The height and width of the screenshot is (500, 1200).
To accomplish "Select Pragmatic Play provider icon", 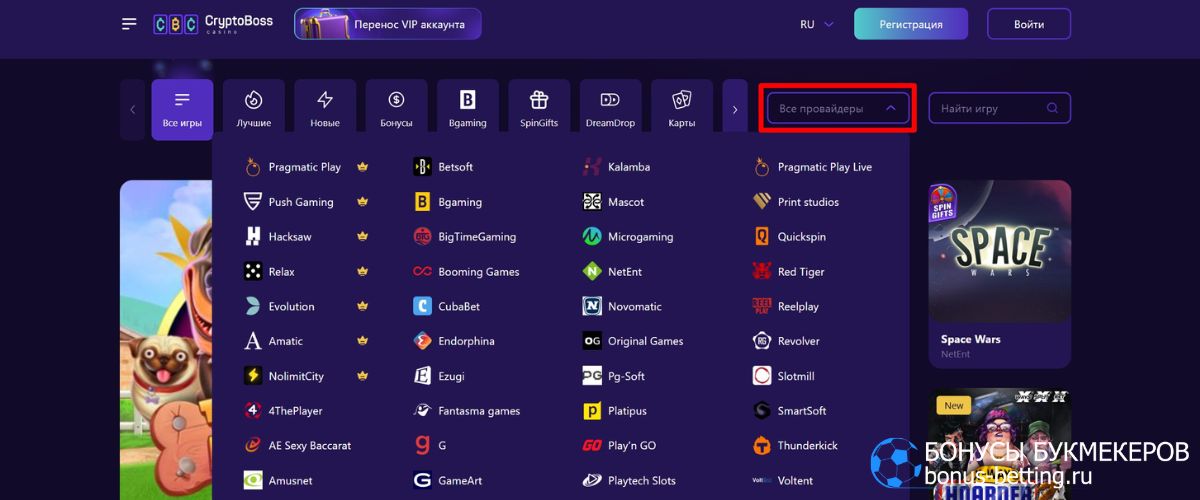I will 252,167.
